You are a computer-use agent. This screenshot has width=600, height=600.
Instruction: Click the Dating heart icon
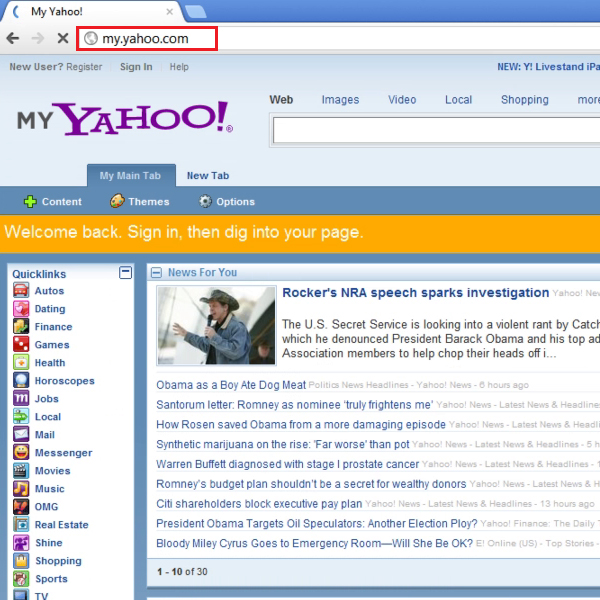coord(21,308)
